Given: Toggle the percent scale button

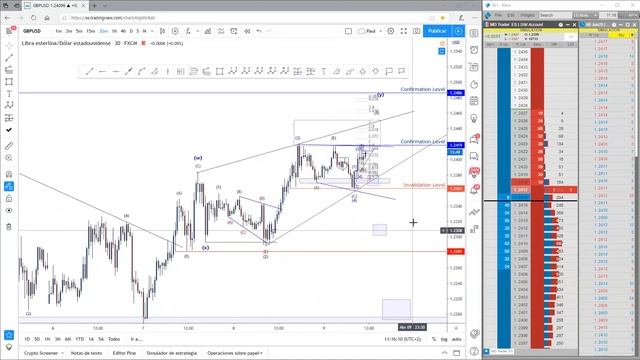Looking at the screenshot, I should click(434, 339).
